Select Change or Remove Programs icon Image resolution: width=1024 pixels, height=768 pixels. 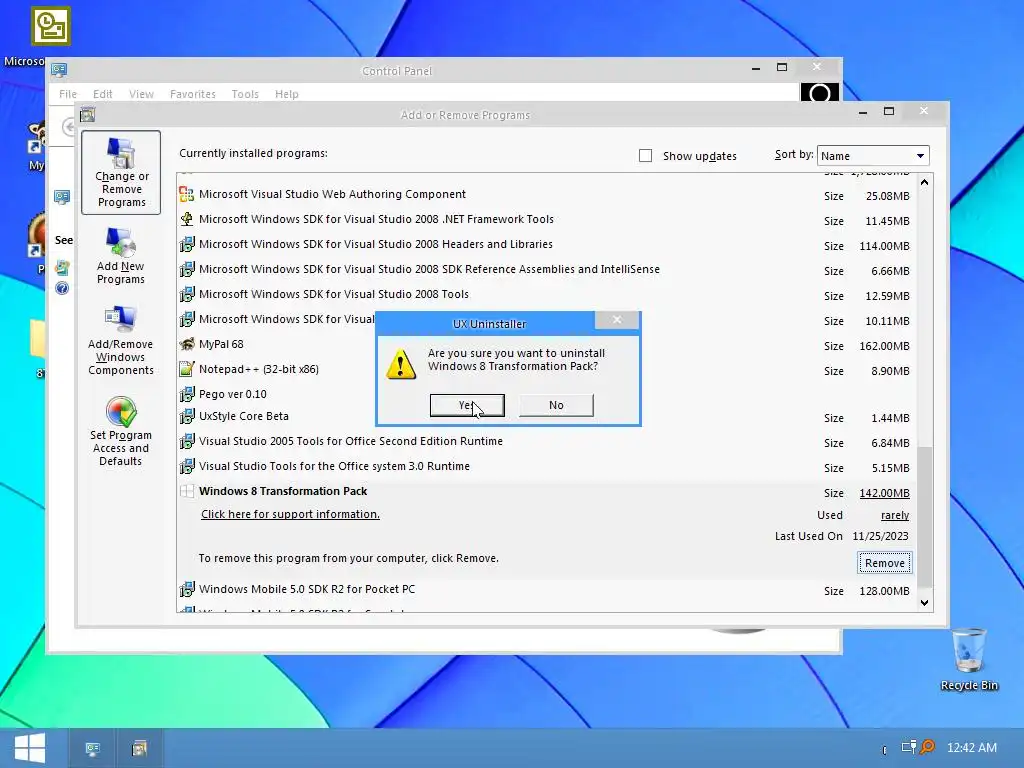(121, 172)
